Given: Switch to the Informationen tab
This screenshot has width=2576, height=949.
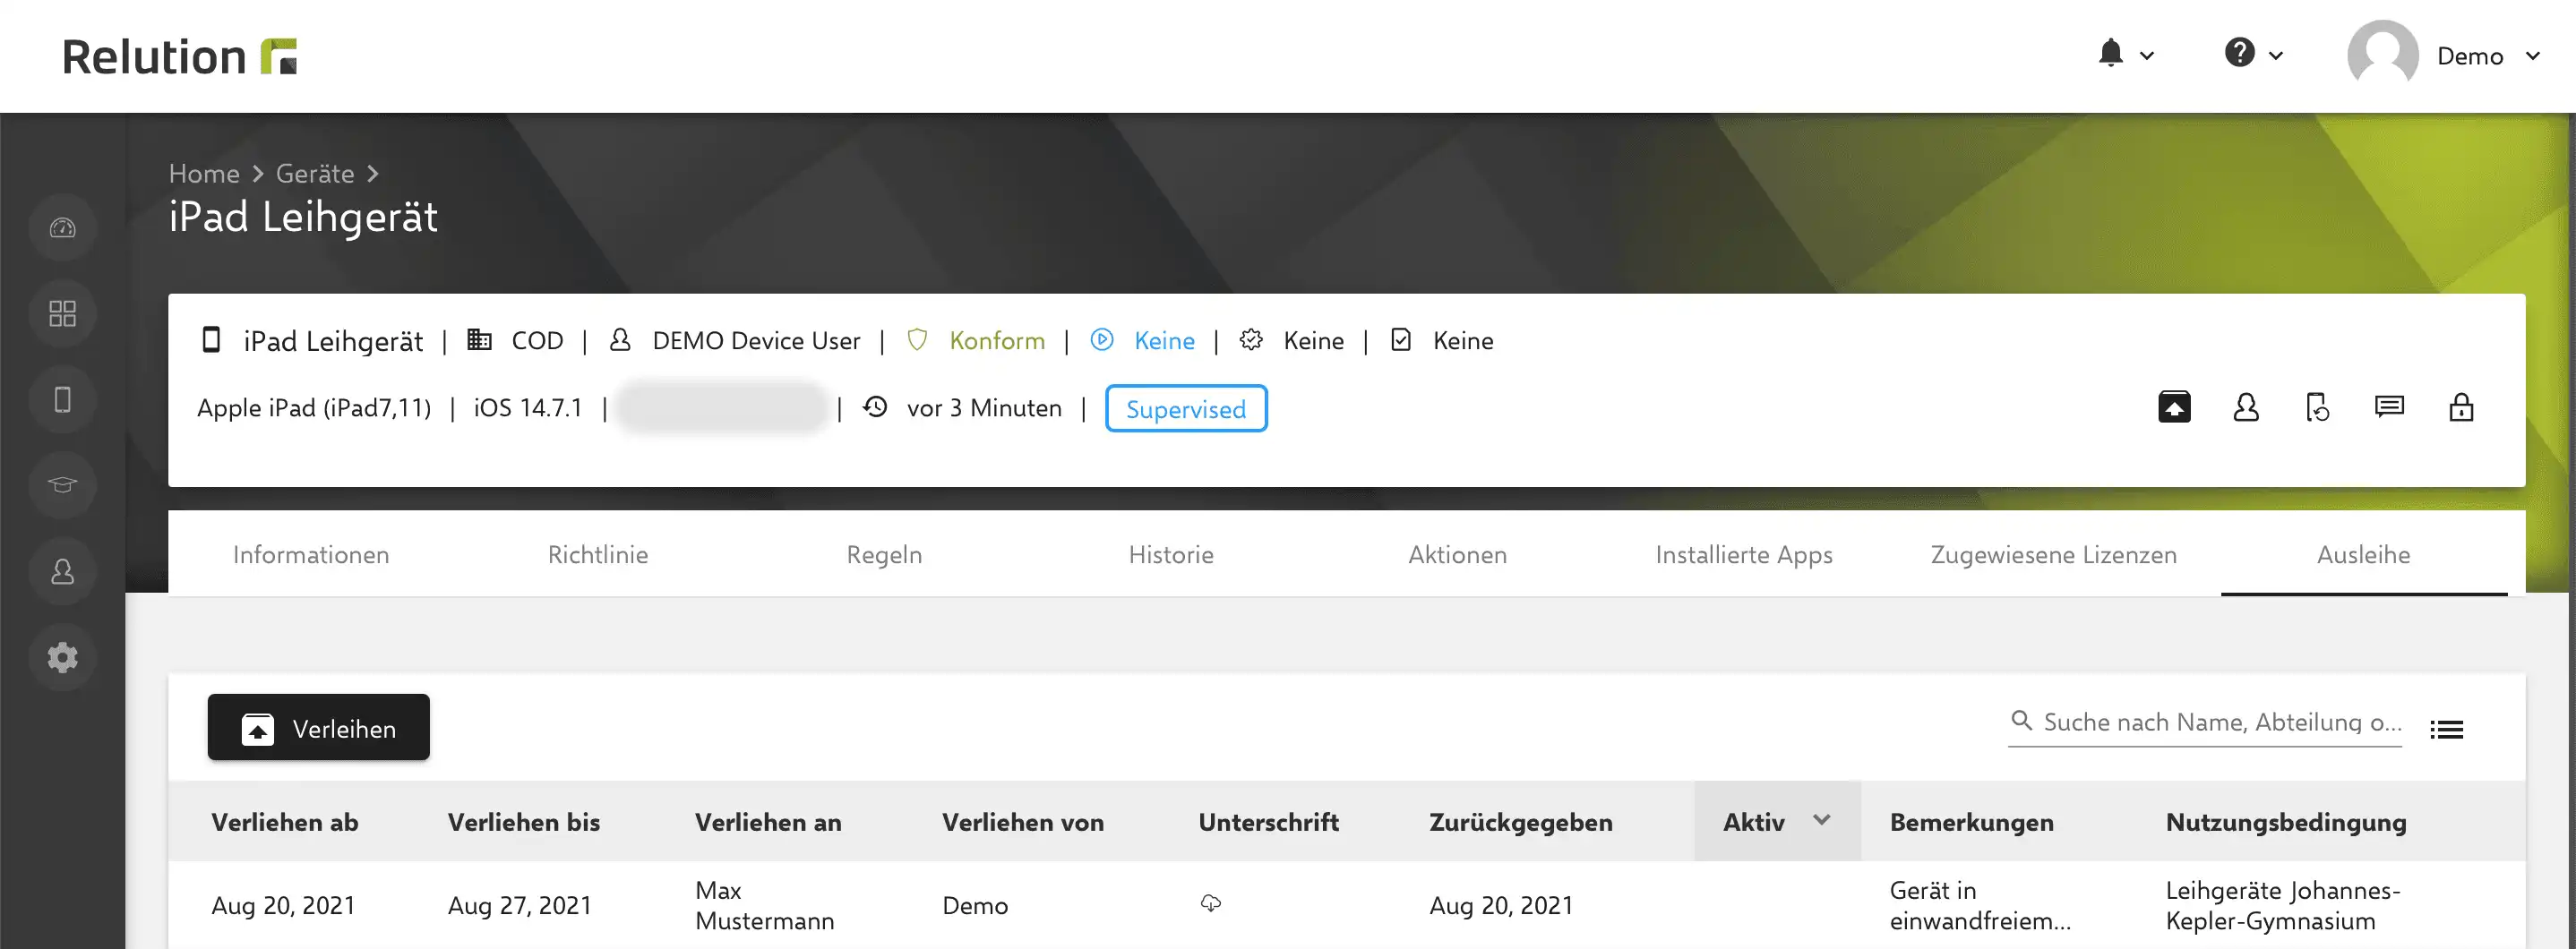Looking at the screenshot, I should [311, 554].
